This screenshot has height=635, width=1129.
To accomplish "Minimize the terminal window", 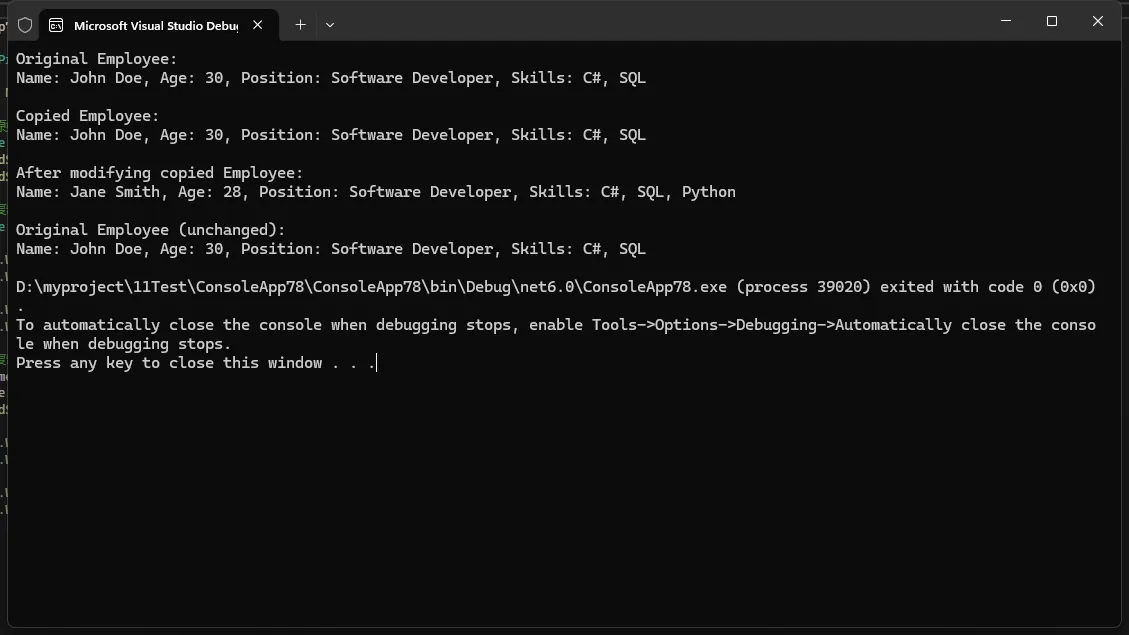I will point(1006,21).
